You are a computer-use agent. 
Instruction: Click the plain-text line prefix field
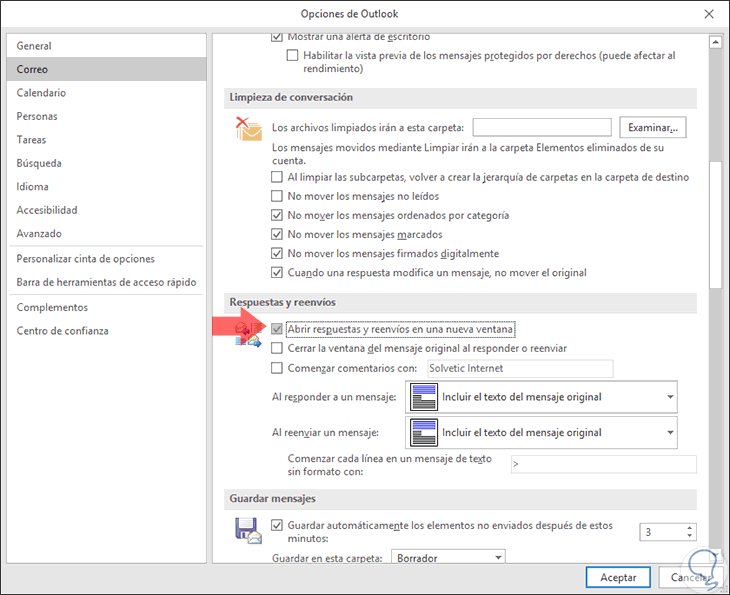click(x=603, y=464)
